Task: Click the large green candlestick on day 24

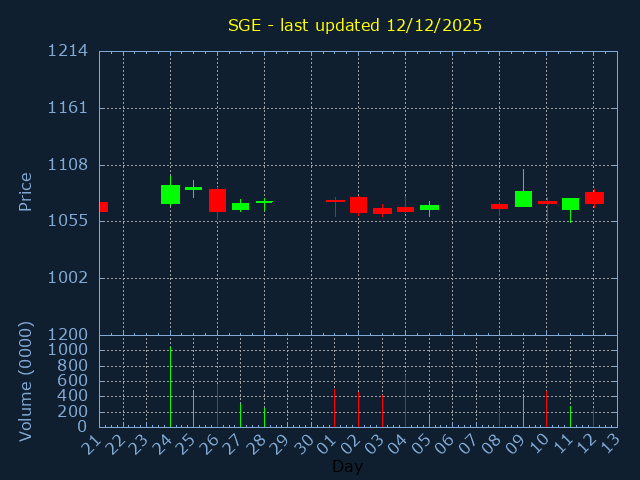Action: point(170,194)
